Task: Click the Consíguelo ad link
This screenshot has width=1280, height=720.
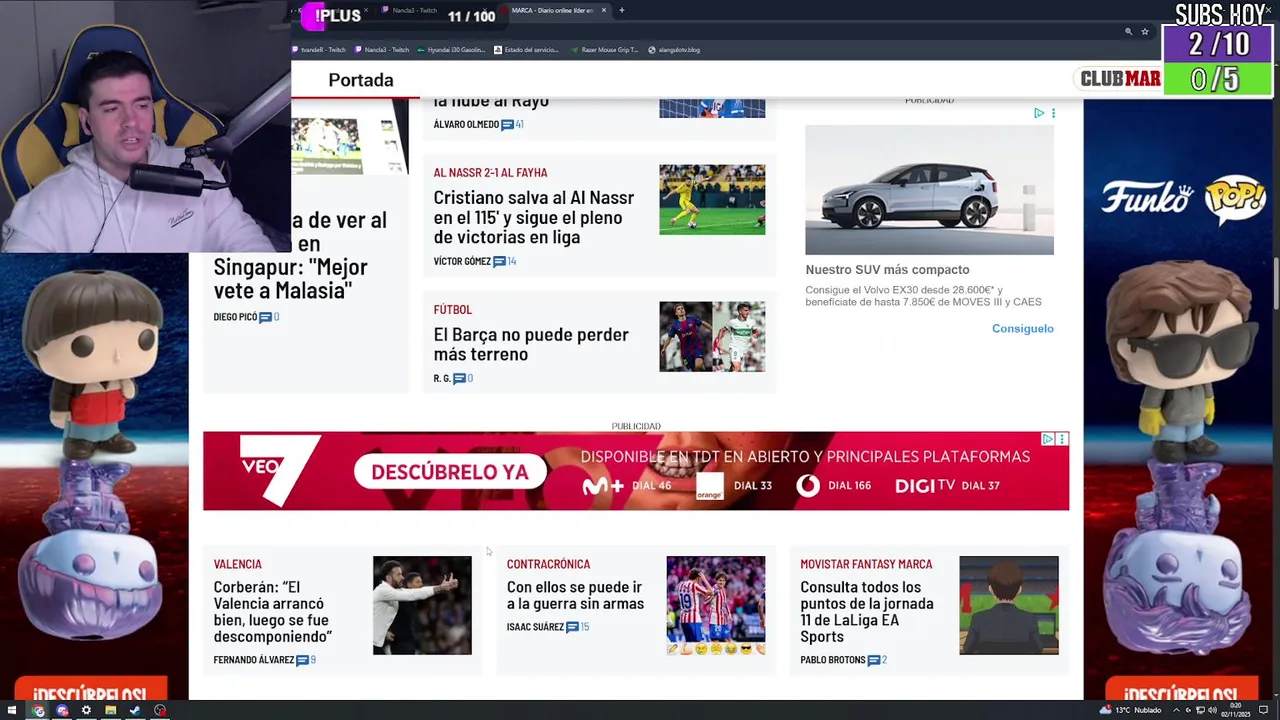Action: coord(1022,329)
